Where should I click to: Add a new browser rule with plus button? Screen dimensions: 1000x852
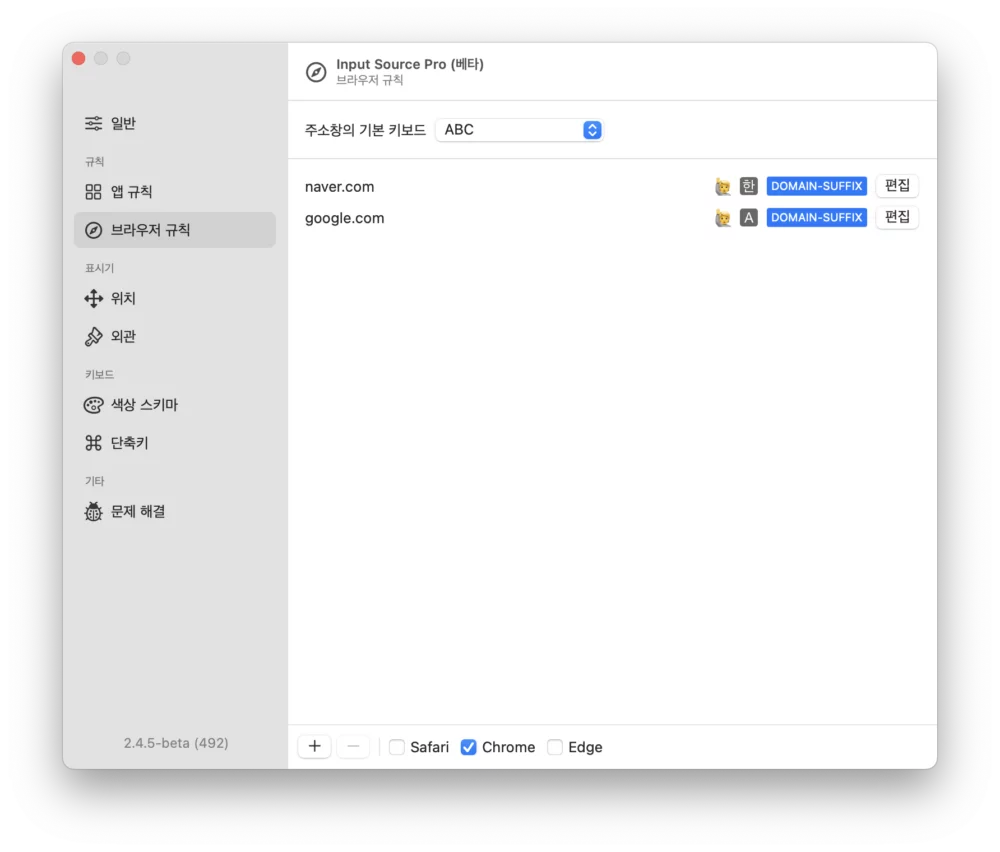click(x=314, y=747)
